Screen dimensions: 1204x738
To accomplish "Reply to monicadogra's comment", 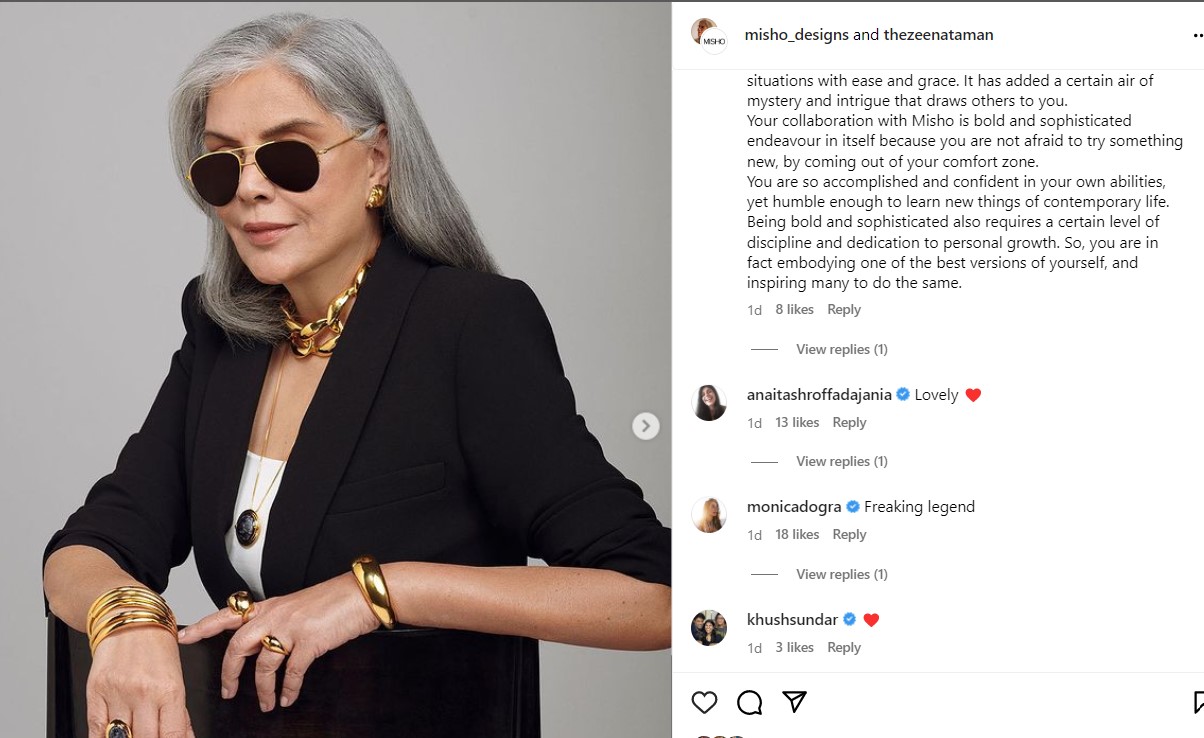I will pyautogui.click(x=849, y=535).
